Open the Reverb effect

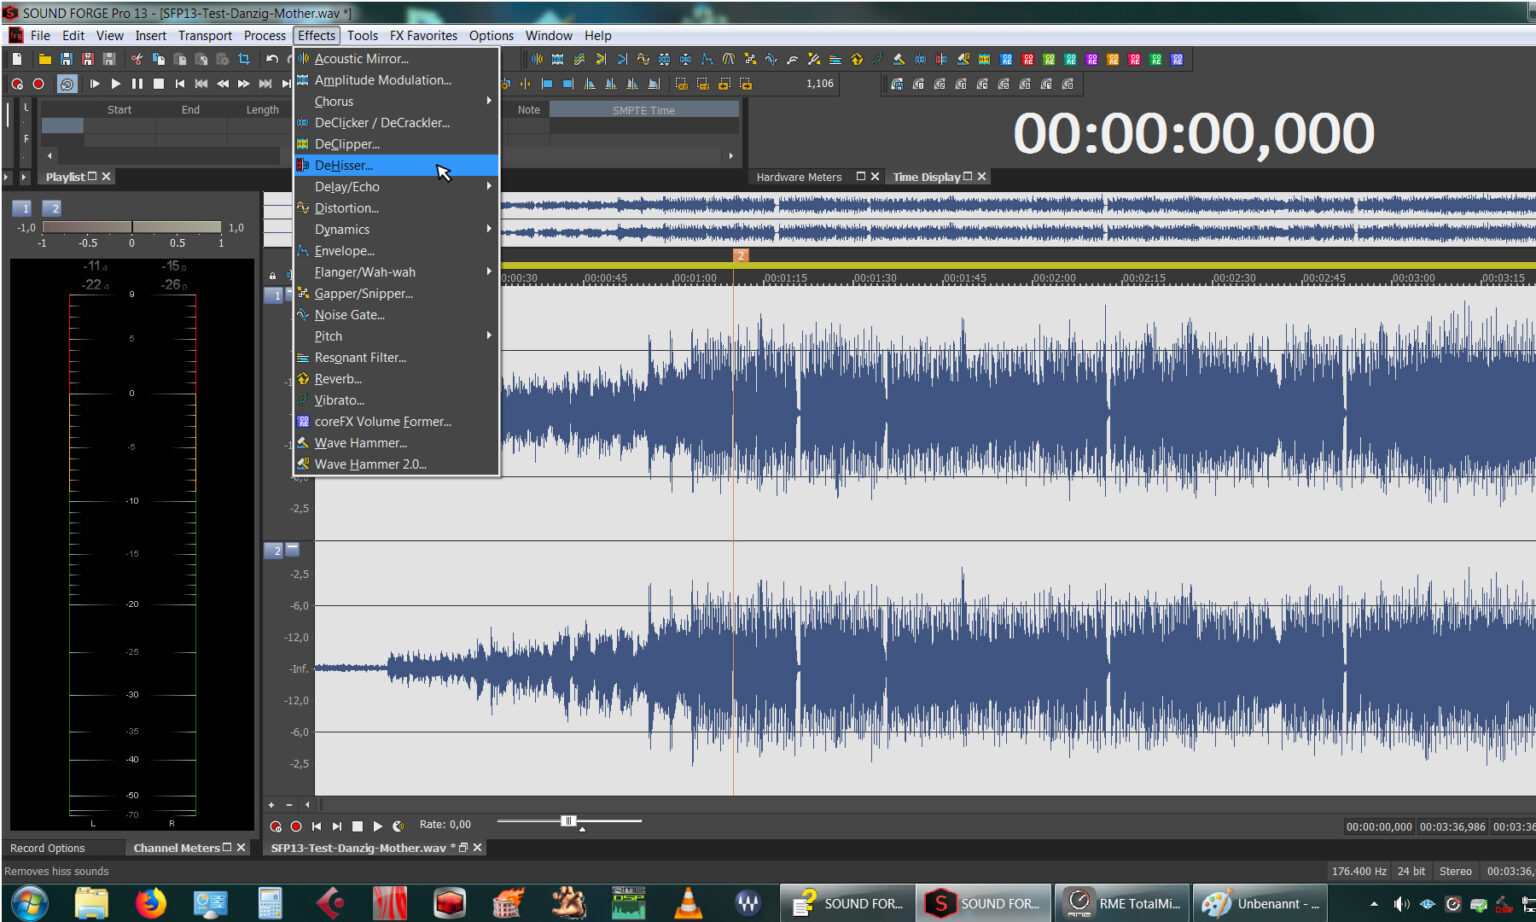[x=396, y=379]
